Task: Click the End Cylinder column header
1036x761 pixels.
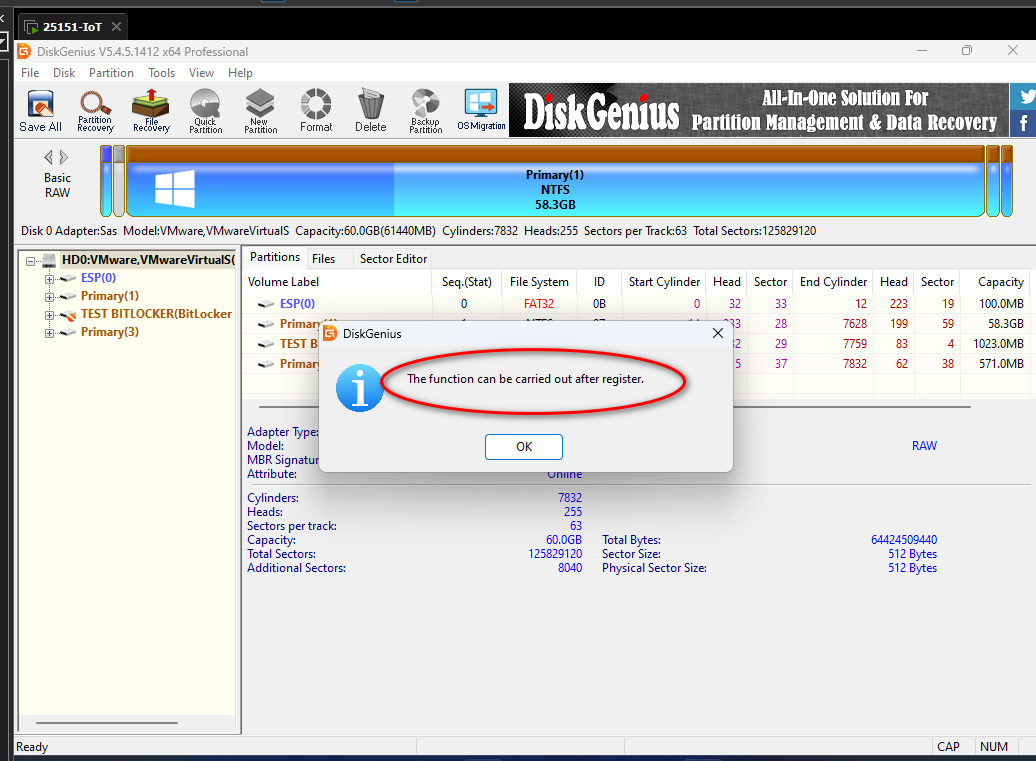Action: pyautogui.click(x=833, y=282)
